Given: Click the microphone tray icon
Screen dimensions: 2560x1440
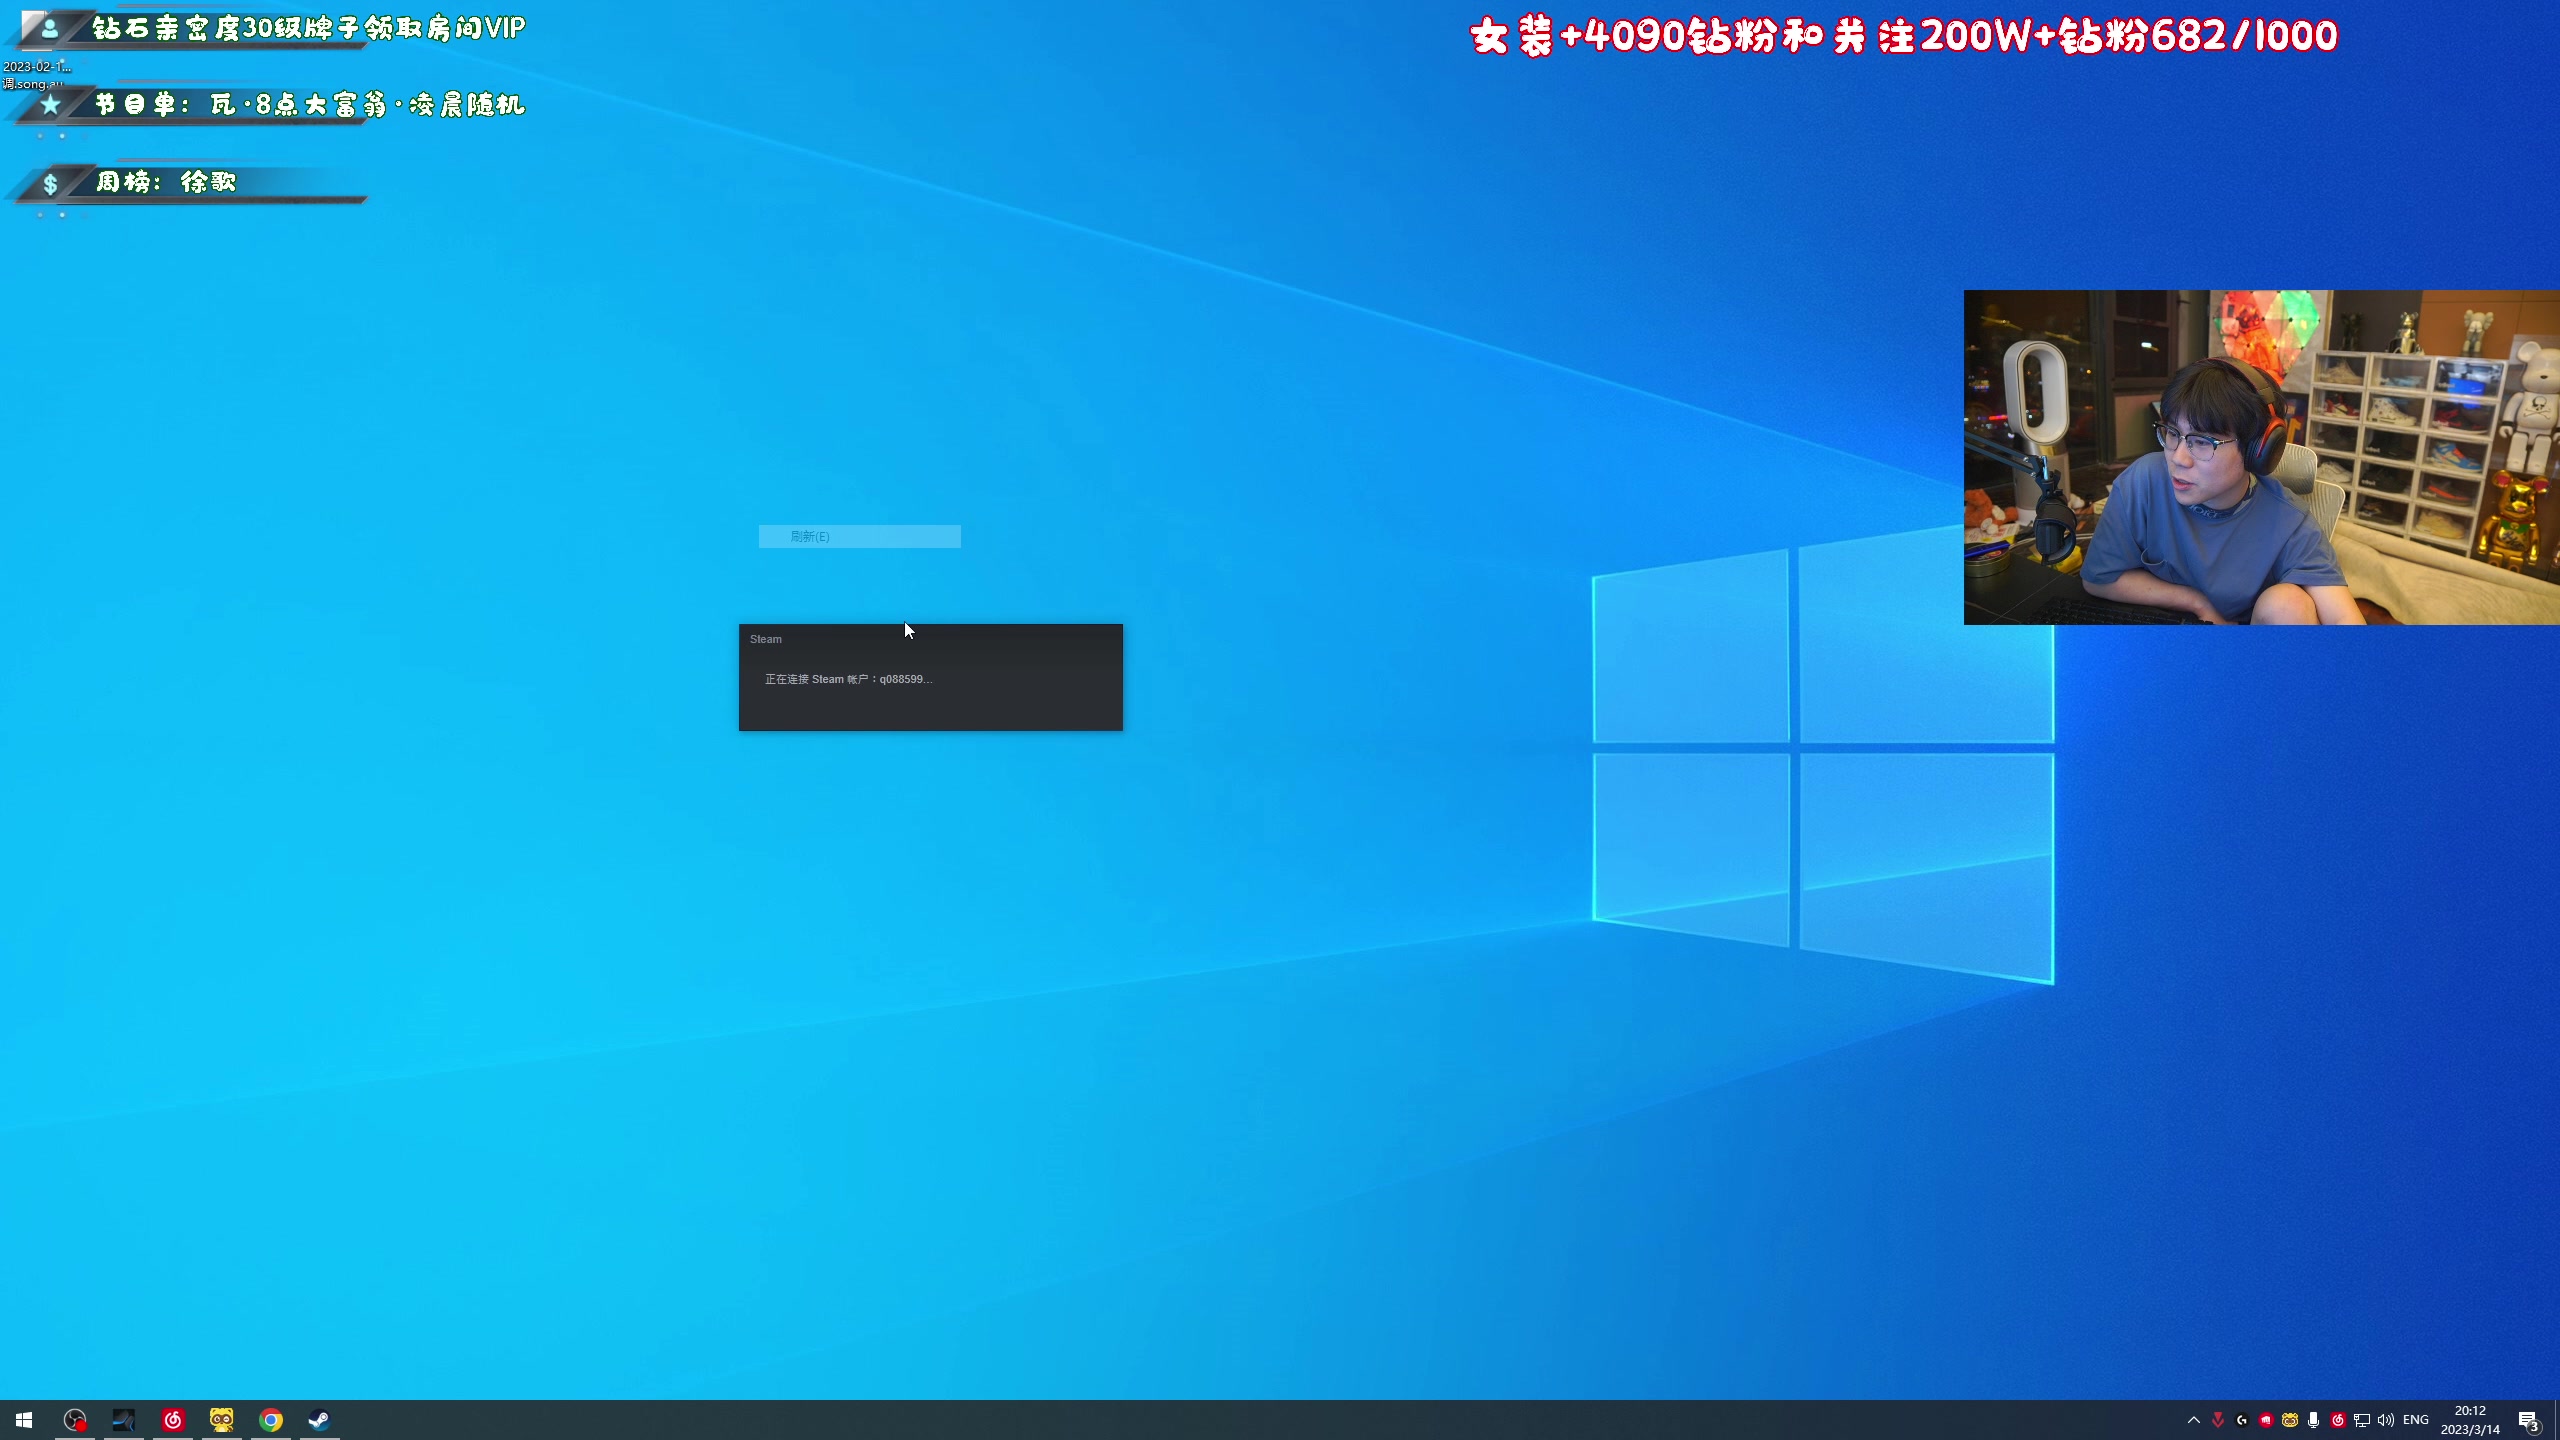Looking at the screenshot, I should point(2313,1420).
